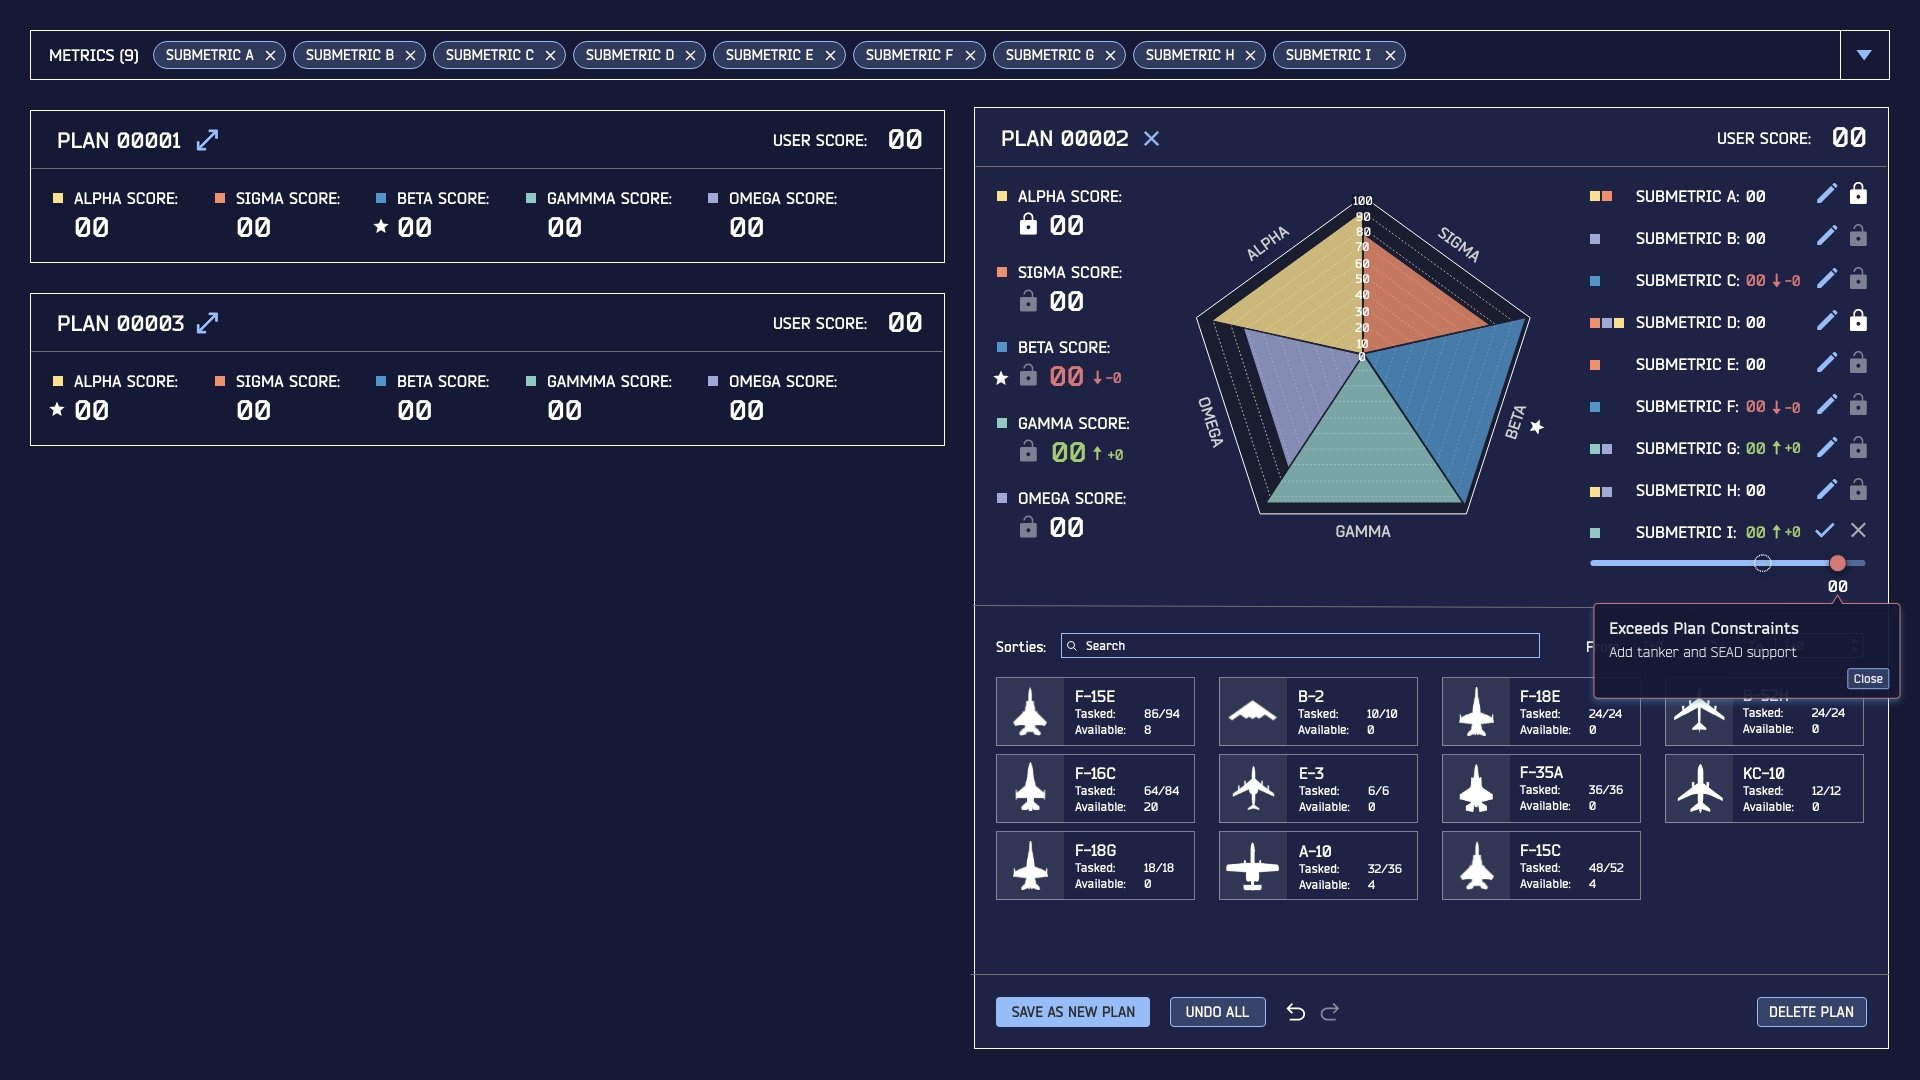Toggle the lock on Submetric D
The width and height of the screenshot is (1920, 1080).
pyautogui.click(x=1858, y=320)
